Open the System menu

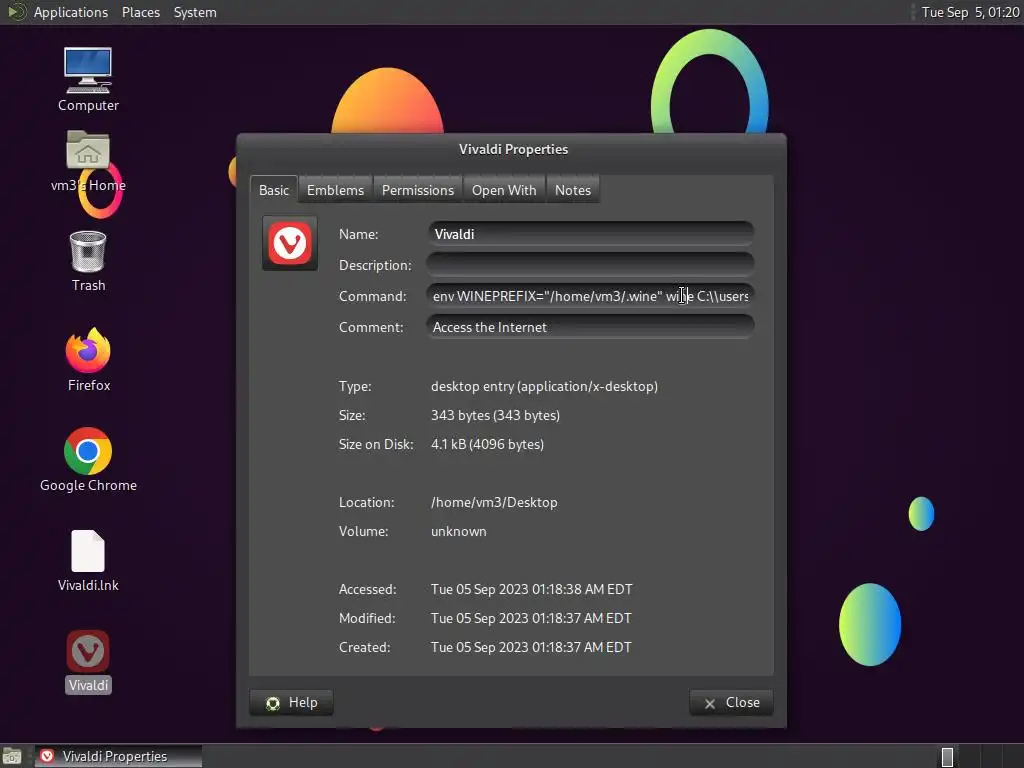195,12
